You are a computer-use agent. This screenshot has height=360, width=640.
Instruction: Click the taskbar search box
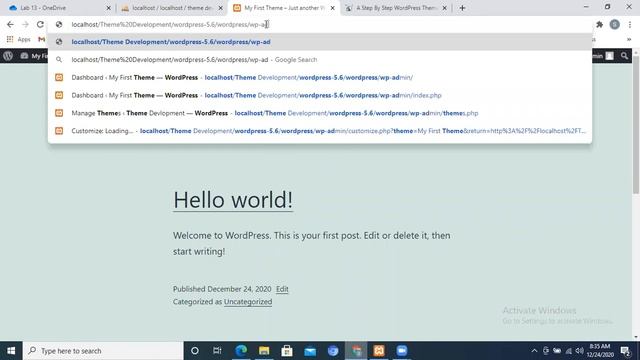[x=103, y=351]
